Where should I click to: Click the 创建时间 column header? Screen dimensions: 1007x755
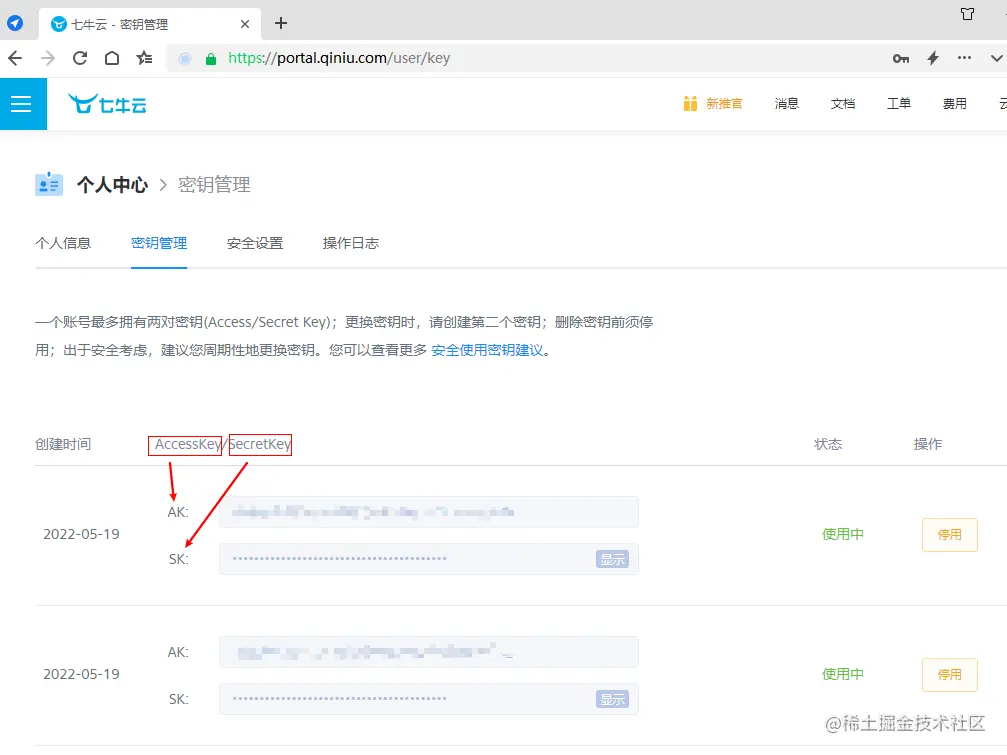tap(63, 444)
